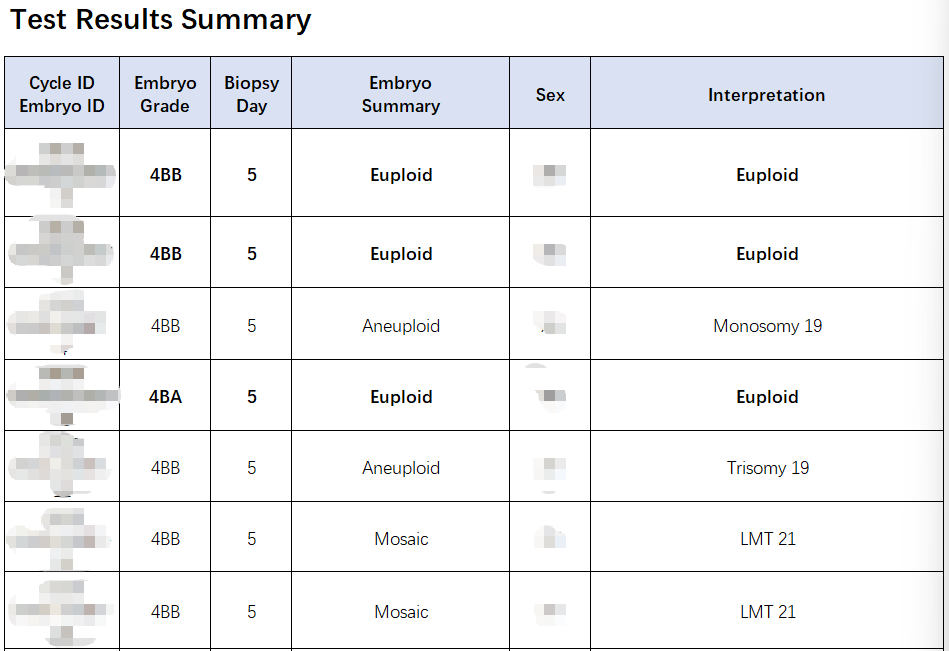Select the first row's Euploid interpretation cell
The height and width of the screenshot is (651, 949).
click(x=767, y=175)
